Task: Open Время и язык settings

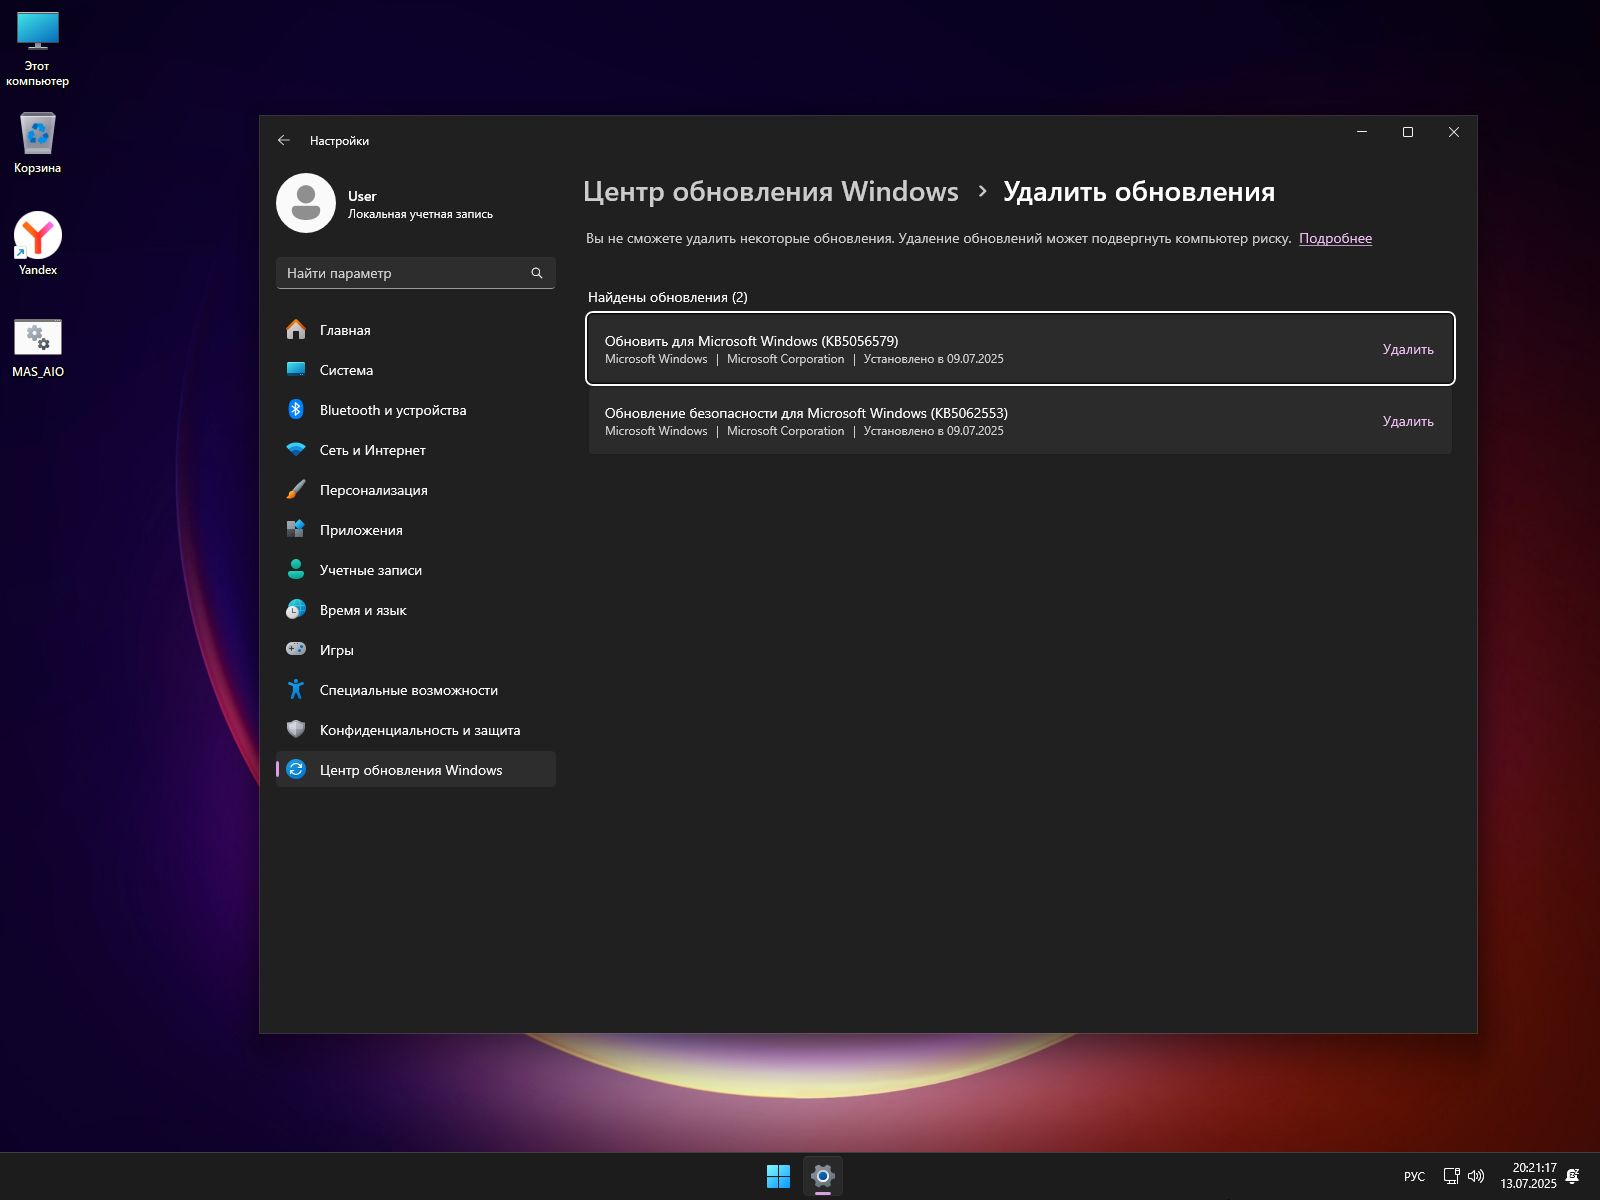Action: pos(416,609)
